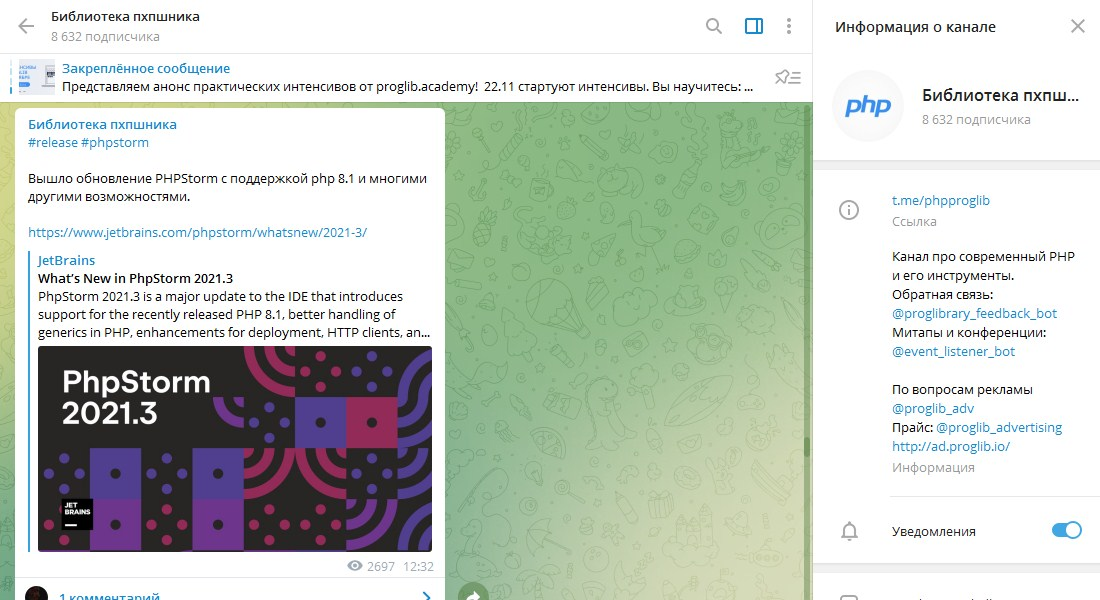This screenshot has width=1100, height=600.
Task: Turn off the Уведомления switch
Action: coord(1066,531)
